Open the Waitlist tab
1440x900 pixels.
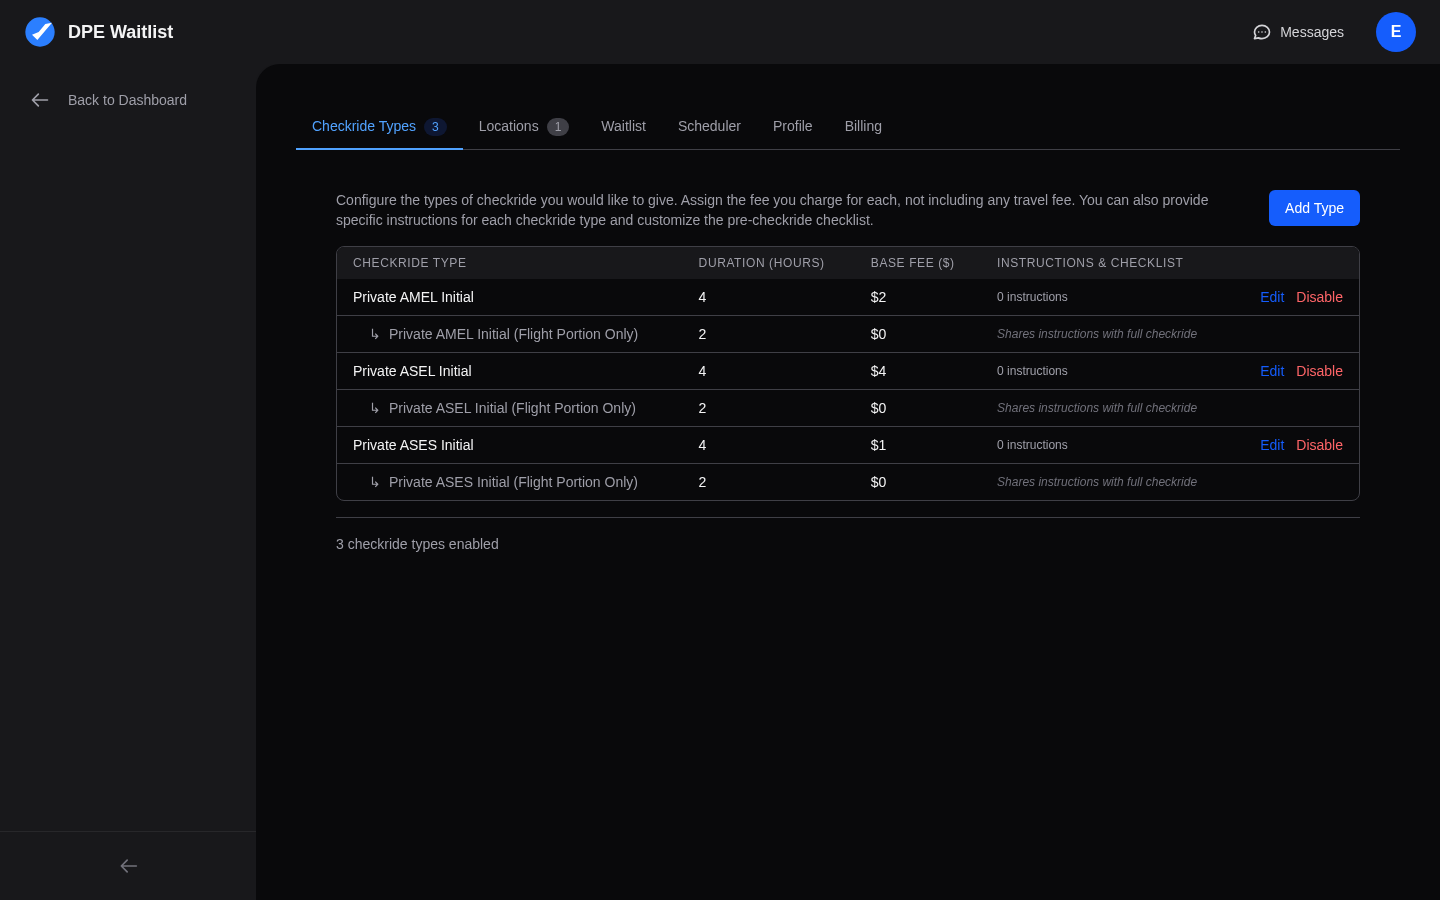pos(623,126)
